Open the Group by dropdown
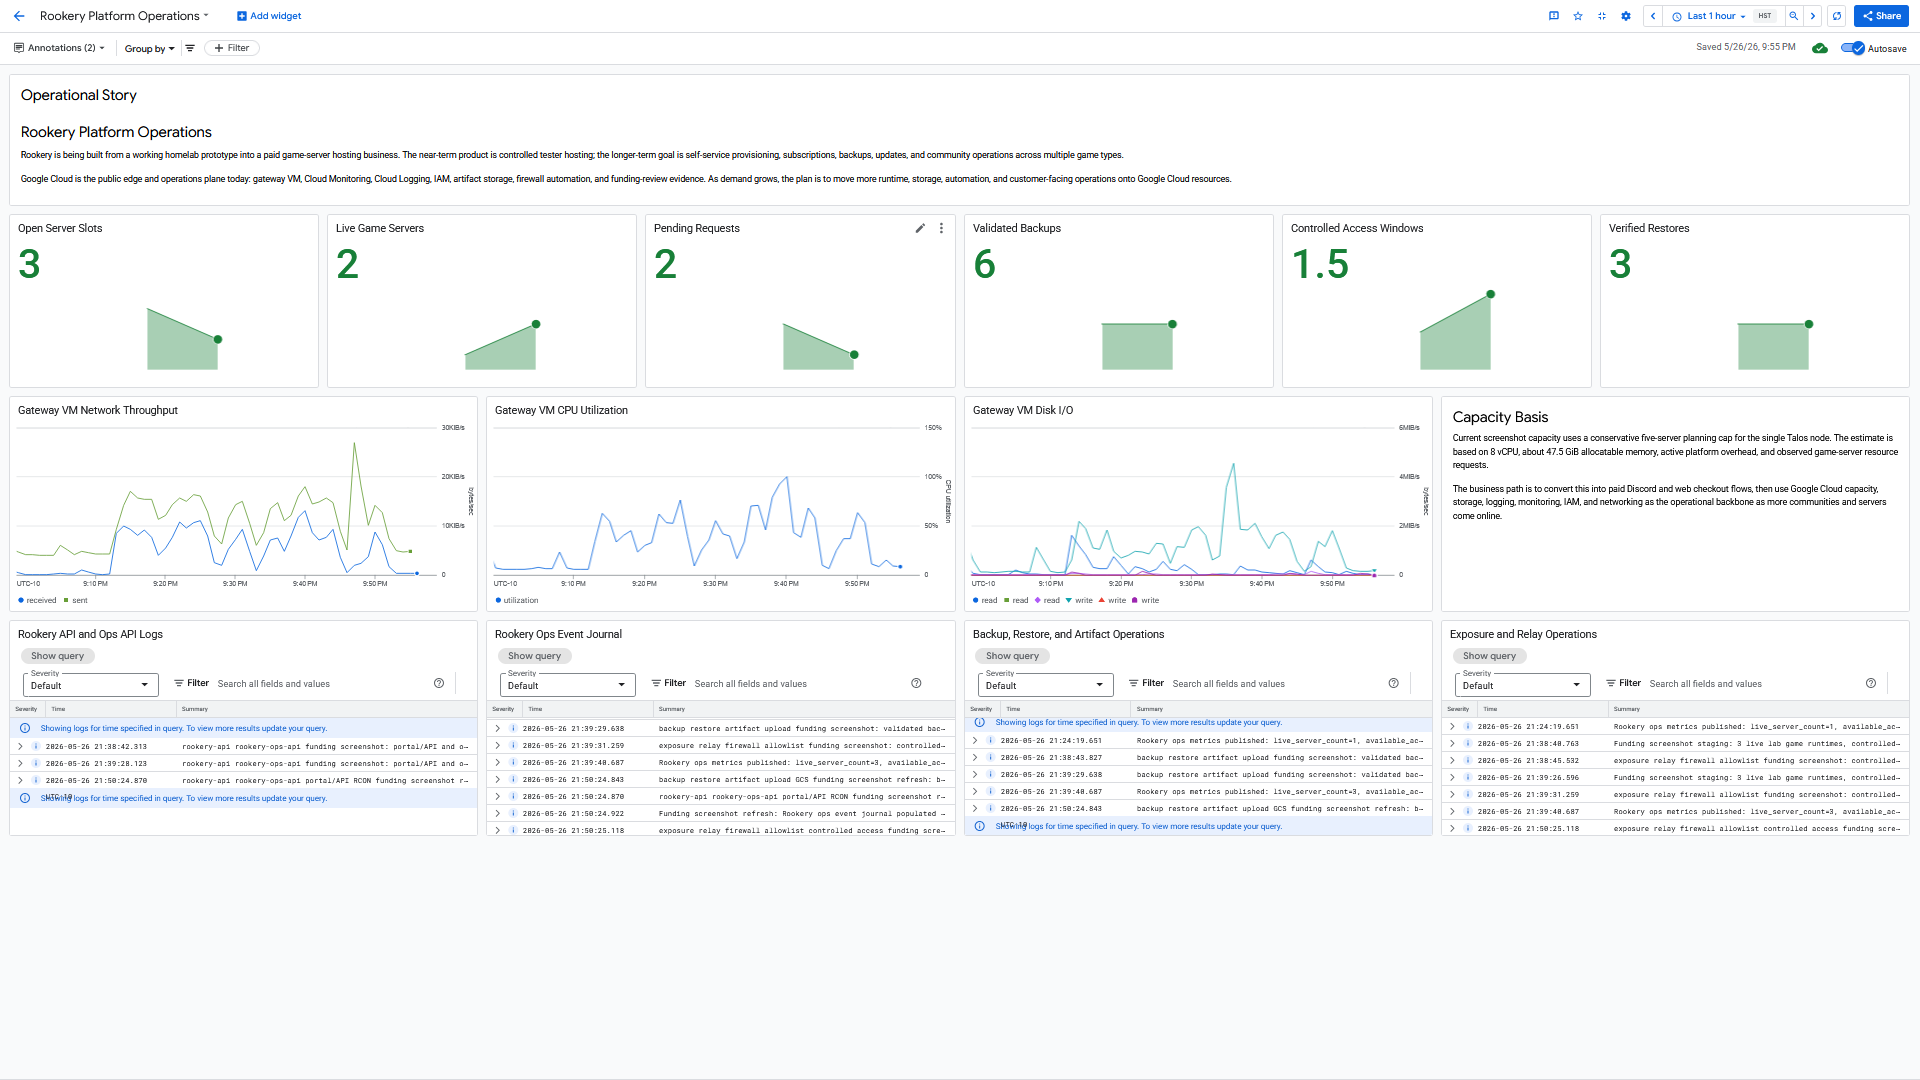The image size is (1920, 1080). (149, 48)
